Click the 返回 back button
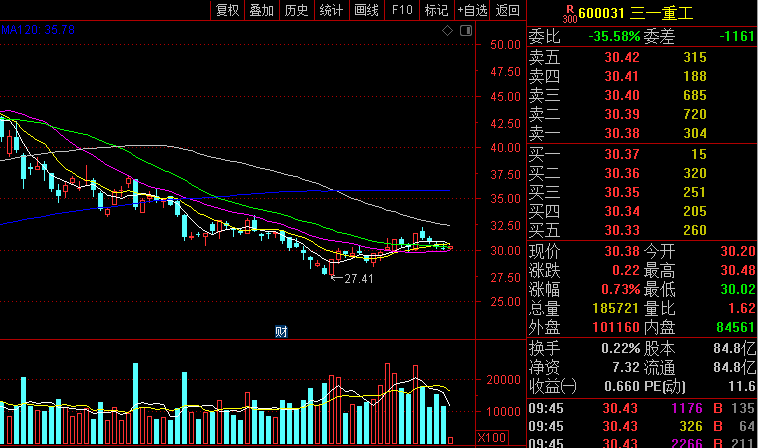This screenshot has height=448, width=758. pos(508,10)
